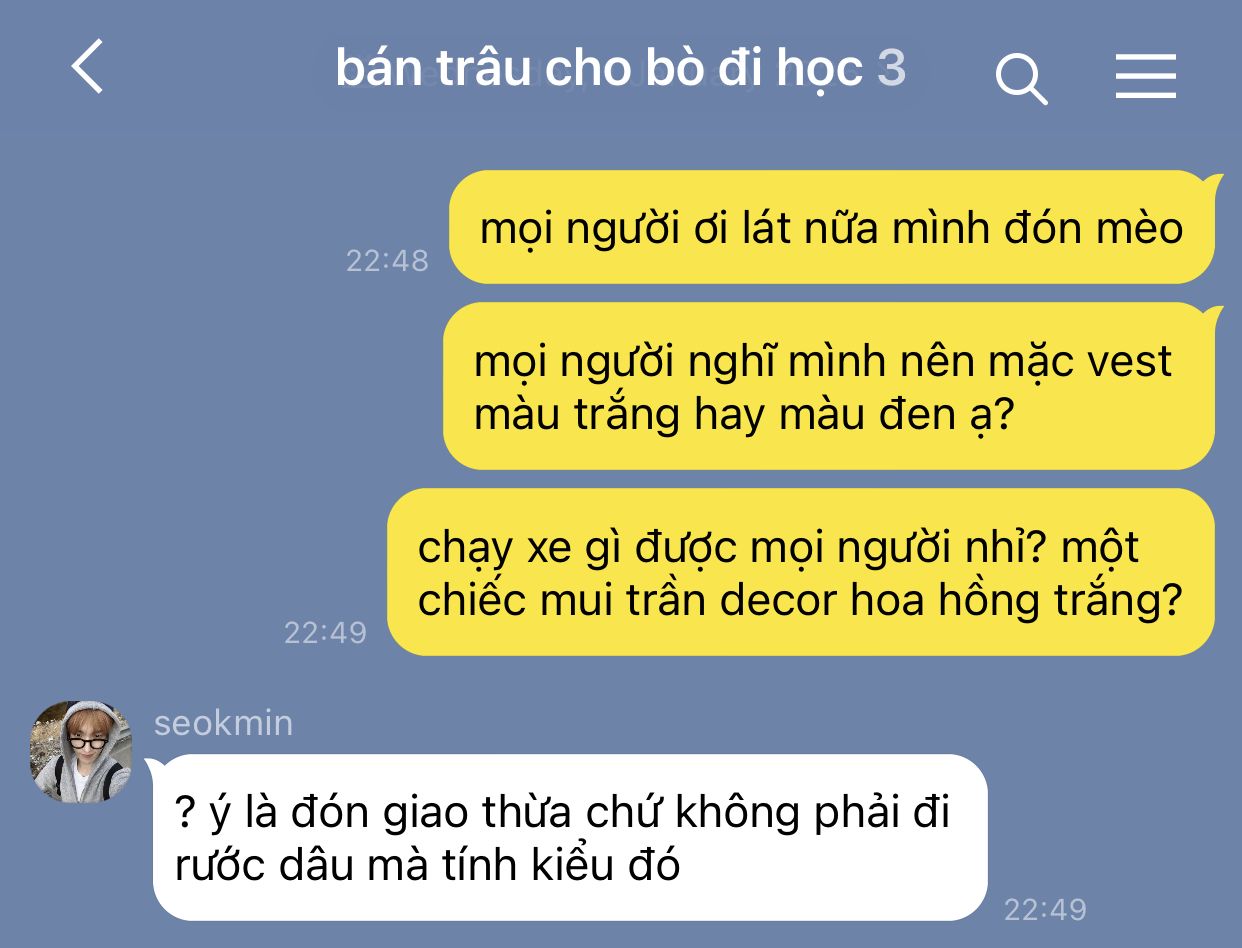1242x948 pixels.
Task: Tap the chat title "bán trâu cho bò đi học"
Action: pos(599,69)
